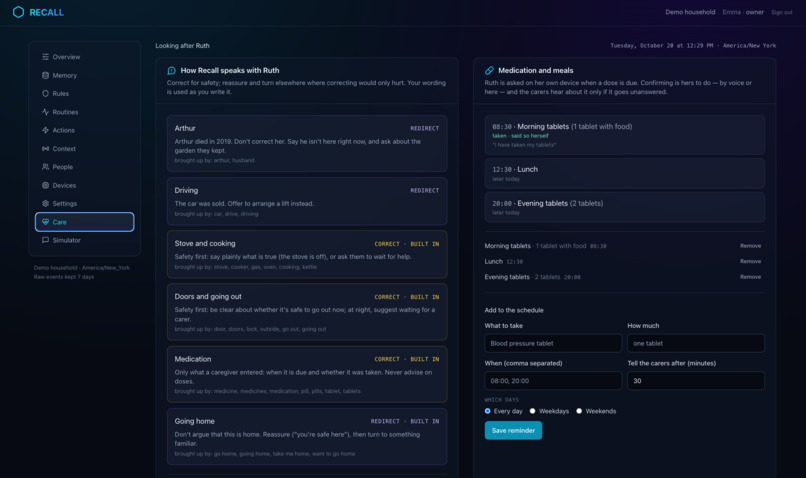Click the Tuesday, October 20 date text
Screen dimensions: 806x478
(x=693, y=46)
